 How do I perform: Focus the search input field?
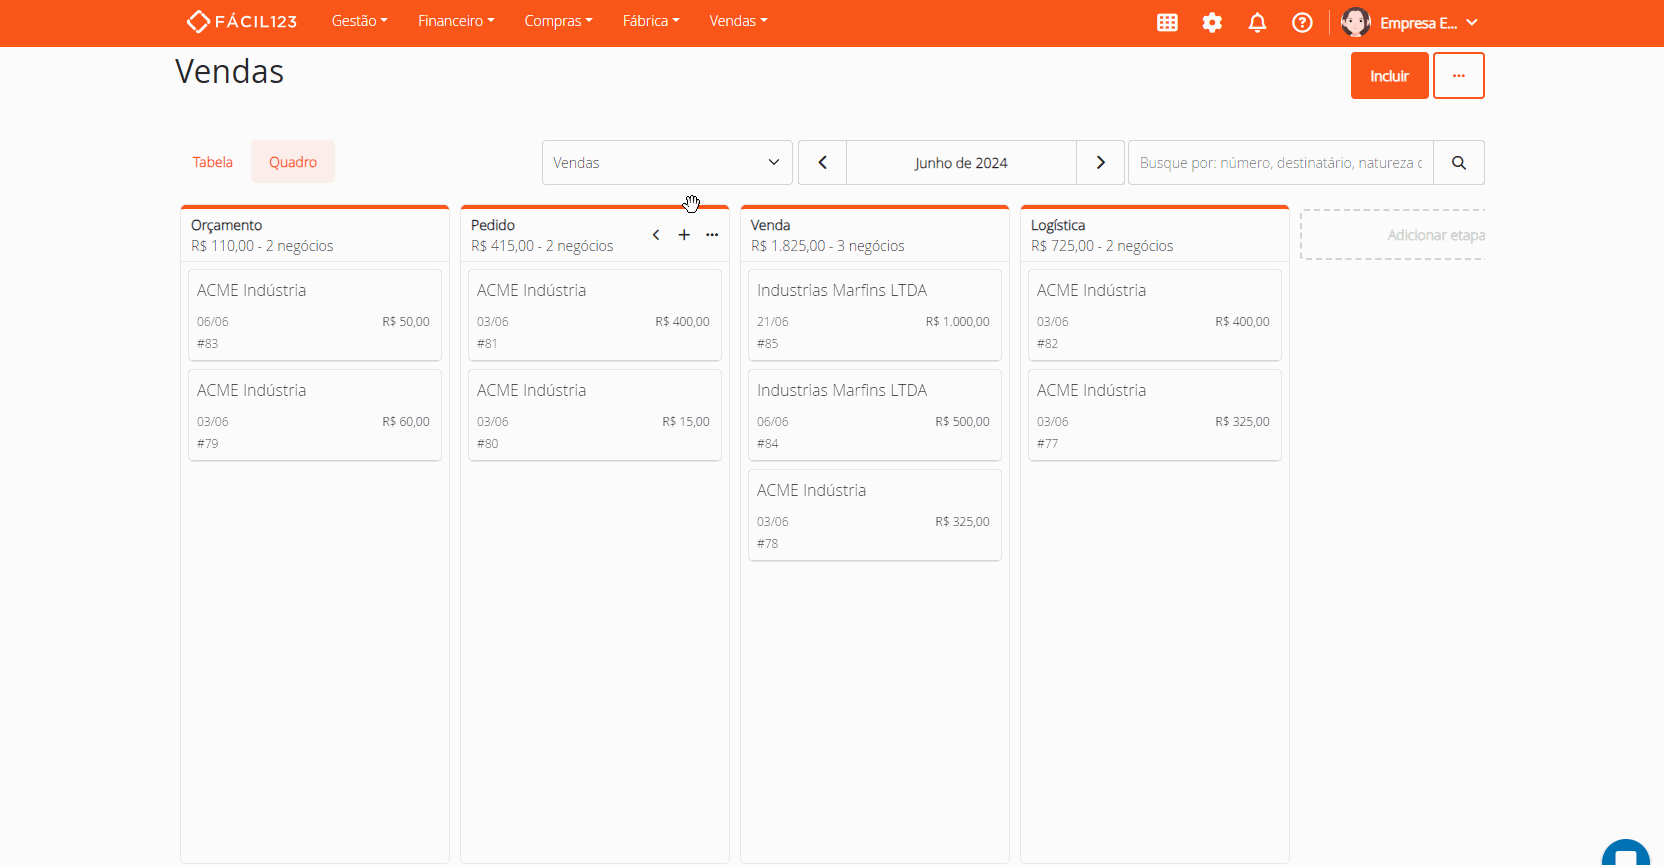coord(1280,163)
